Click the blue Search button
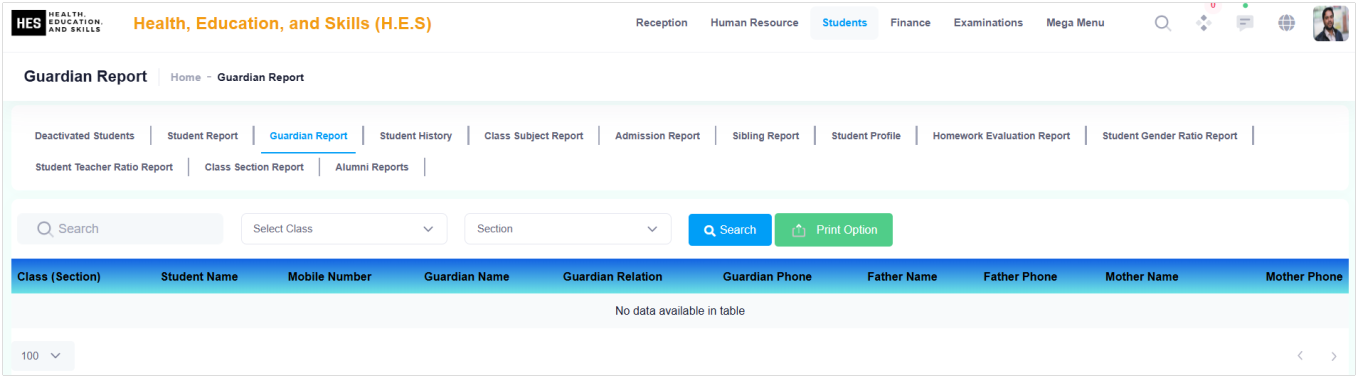The width and height of the screenshot is (1358, 378). pyautogui.click(x=730, y=230)
